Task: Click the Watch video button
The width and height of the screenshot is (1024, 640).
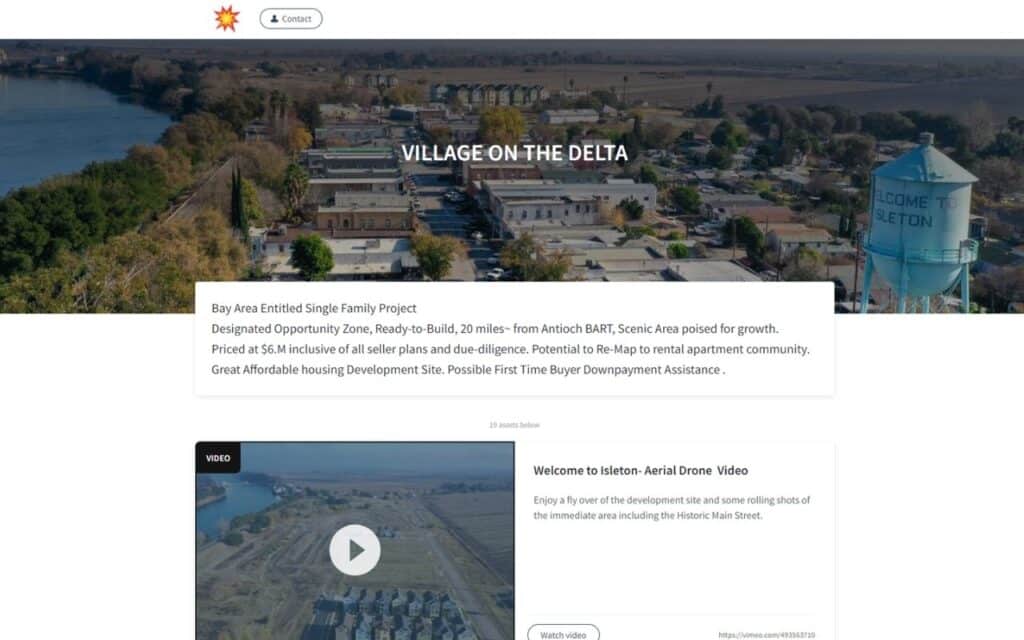Action: (563, 634)
